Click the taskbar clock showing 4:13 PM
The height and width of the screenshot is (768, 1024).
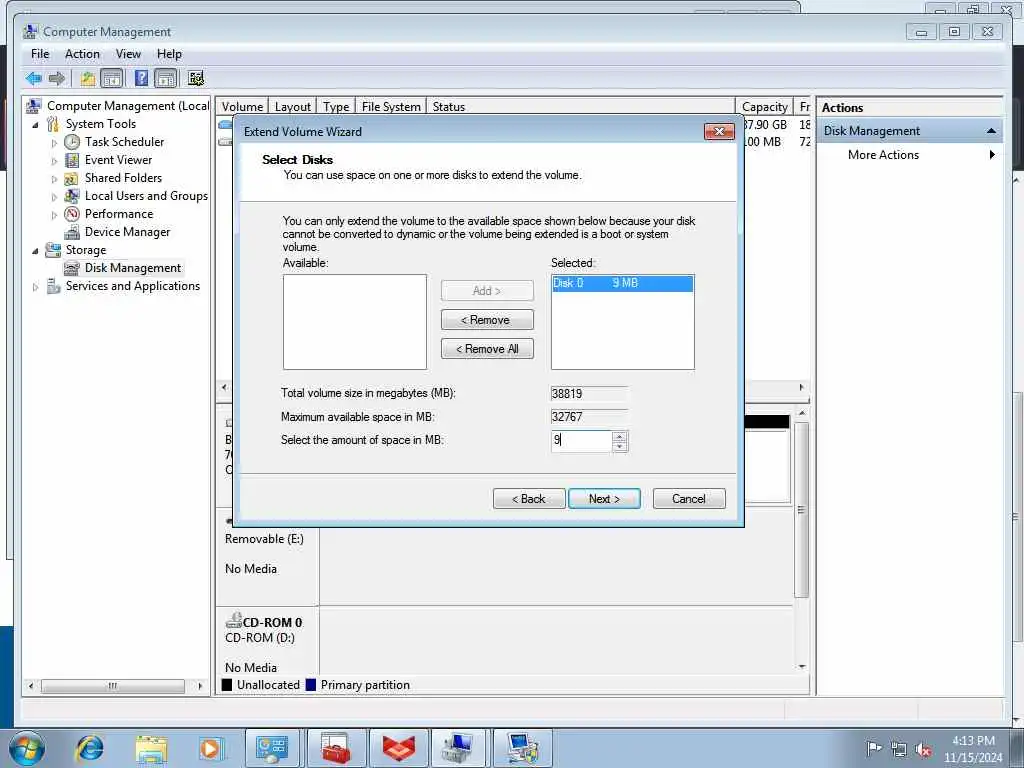973,749
